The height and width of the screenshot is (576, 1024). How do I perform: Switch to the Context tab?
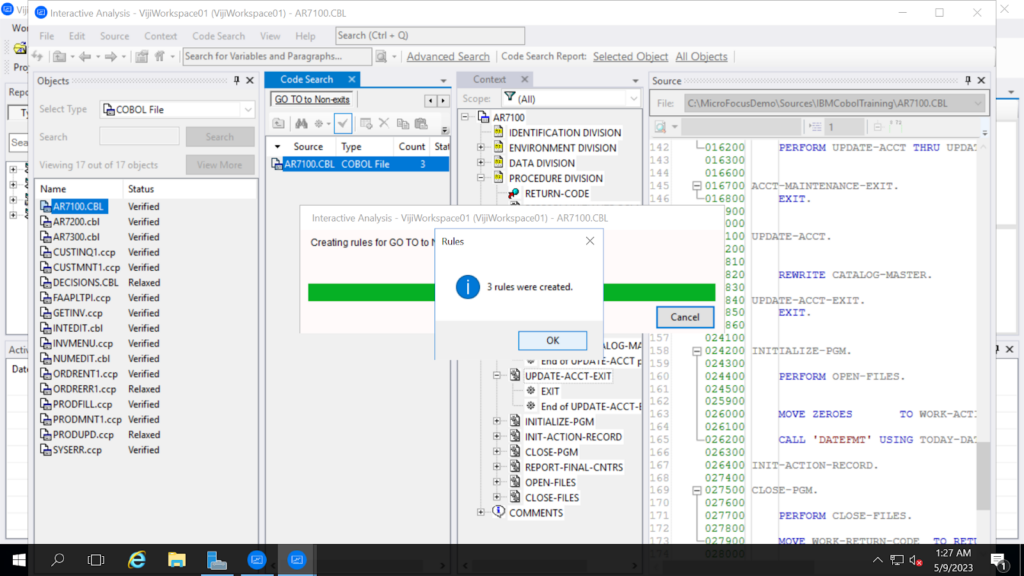[x=489, y=79]
